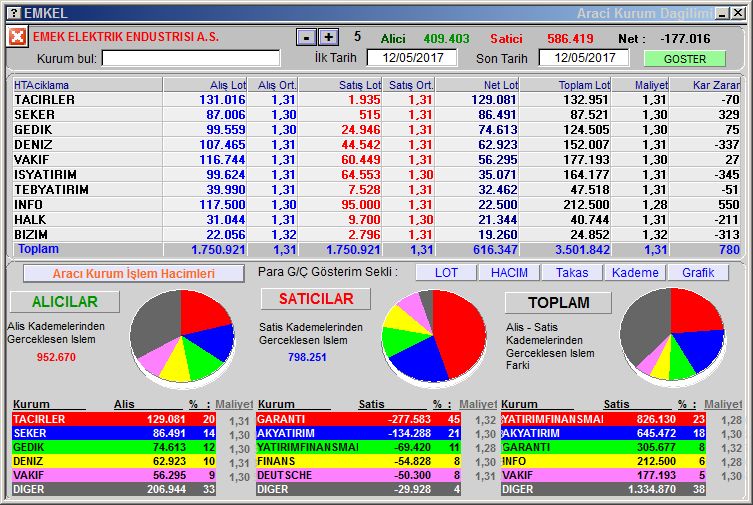Click AKYATIRIM row showing 645.472
The height and width of the screenshot is (505, 753).
click(603, 433)
